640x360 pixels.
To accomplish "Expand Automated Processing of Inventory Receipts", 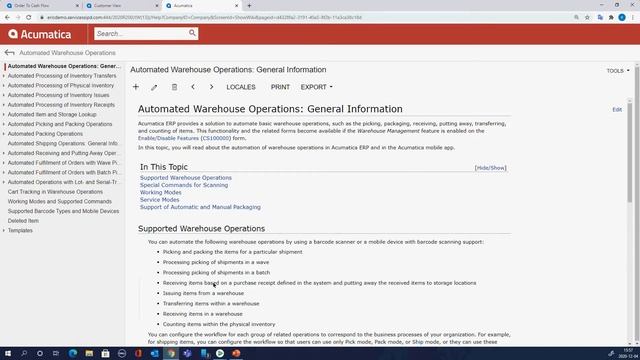I will 4,105.
